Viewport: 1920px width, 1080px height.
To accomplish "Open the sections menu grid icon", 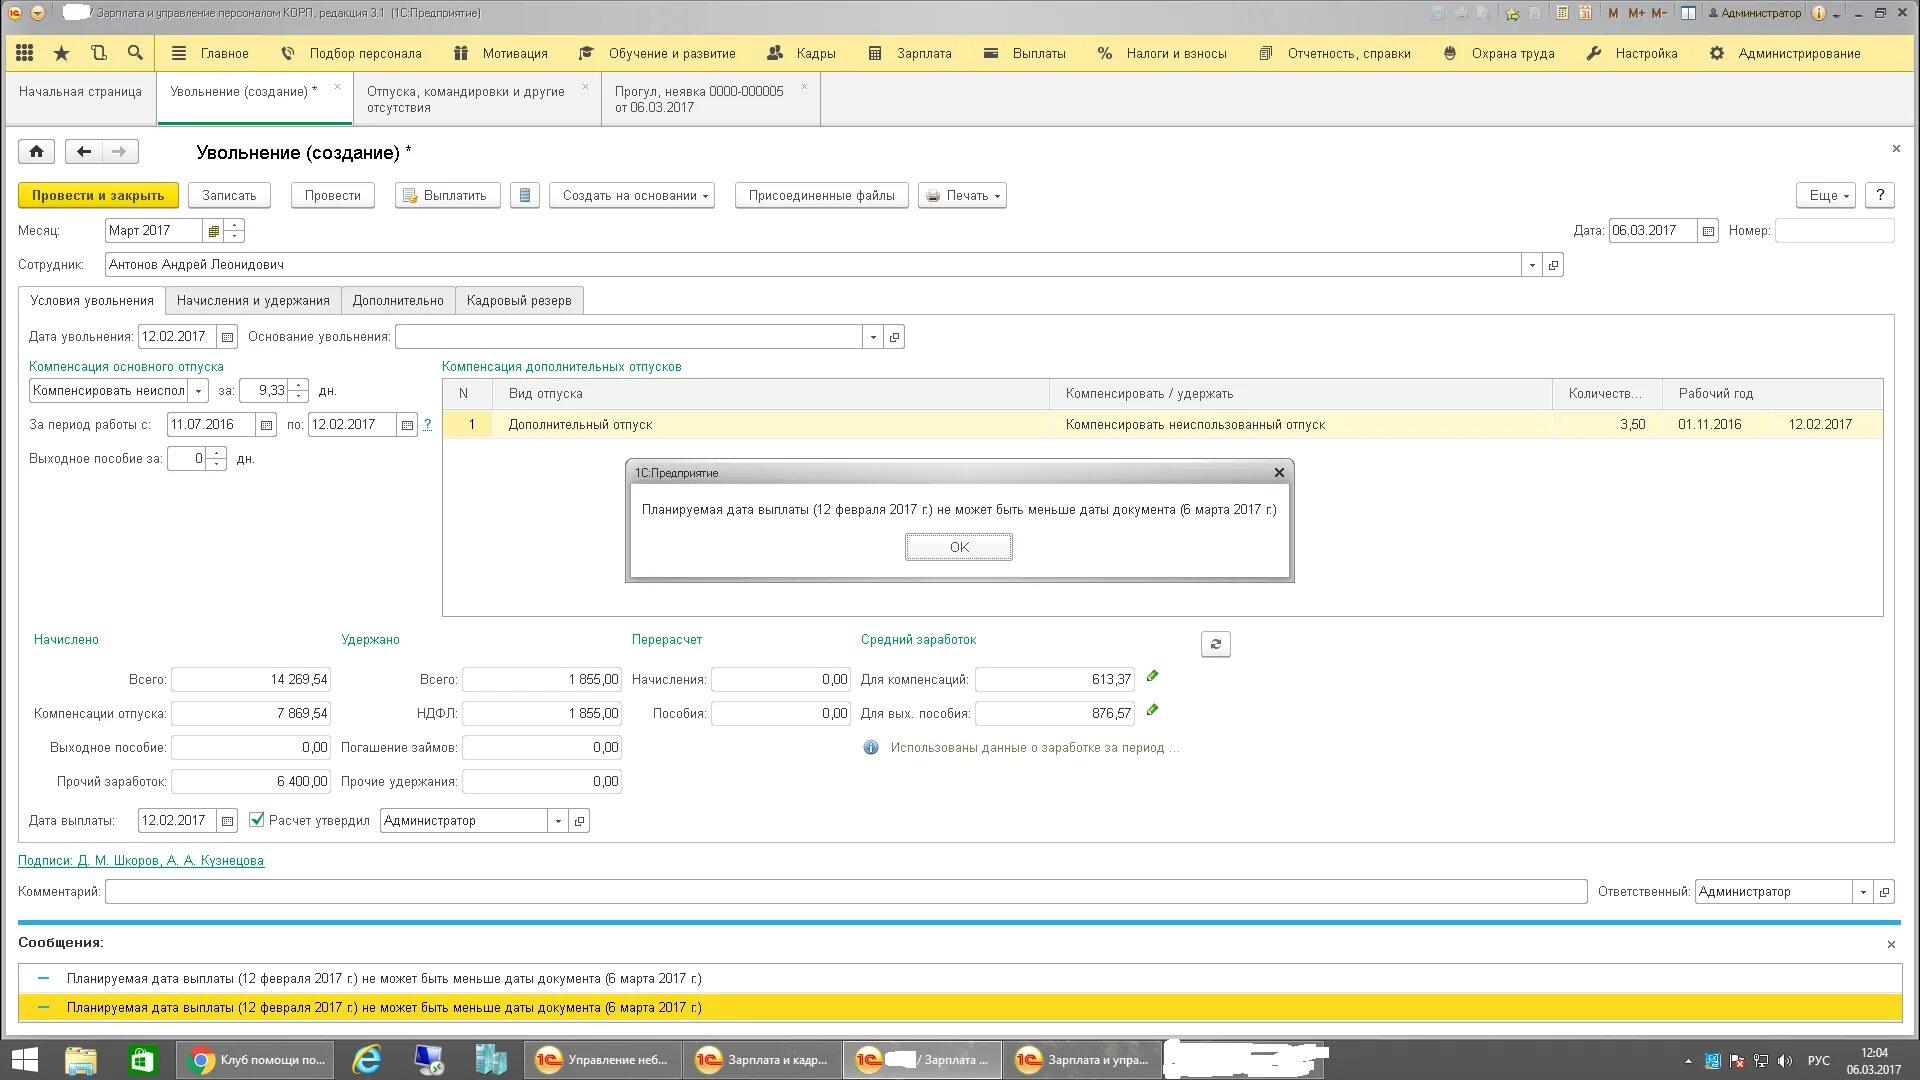I will pos(25,53).
